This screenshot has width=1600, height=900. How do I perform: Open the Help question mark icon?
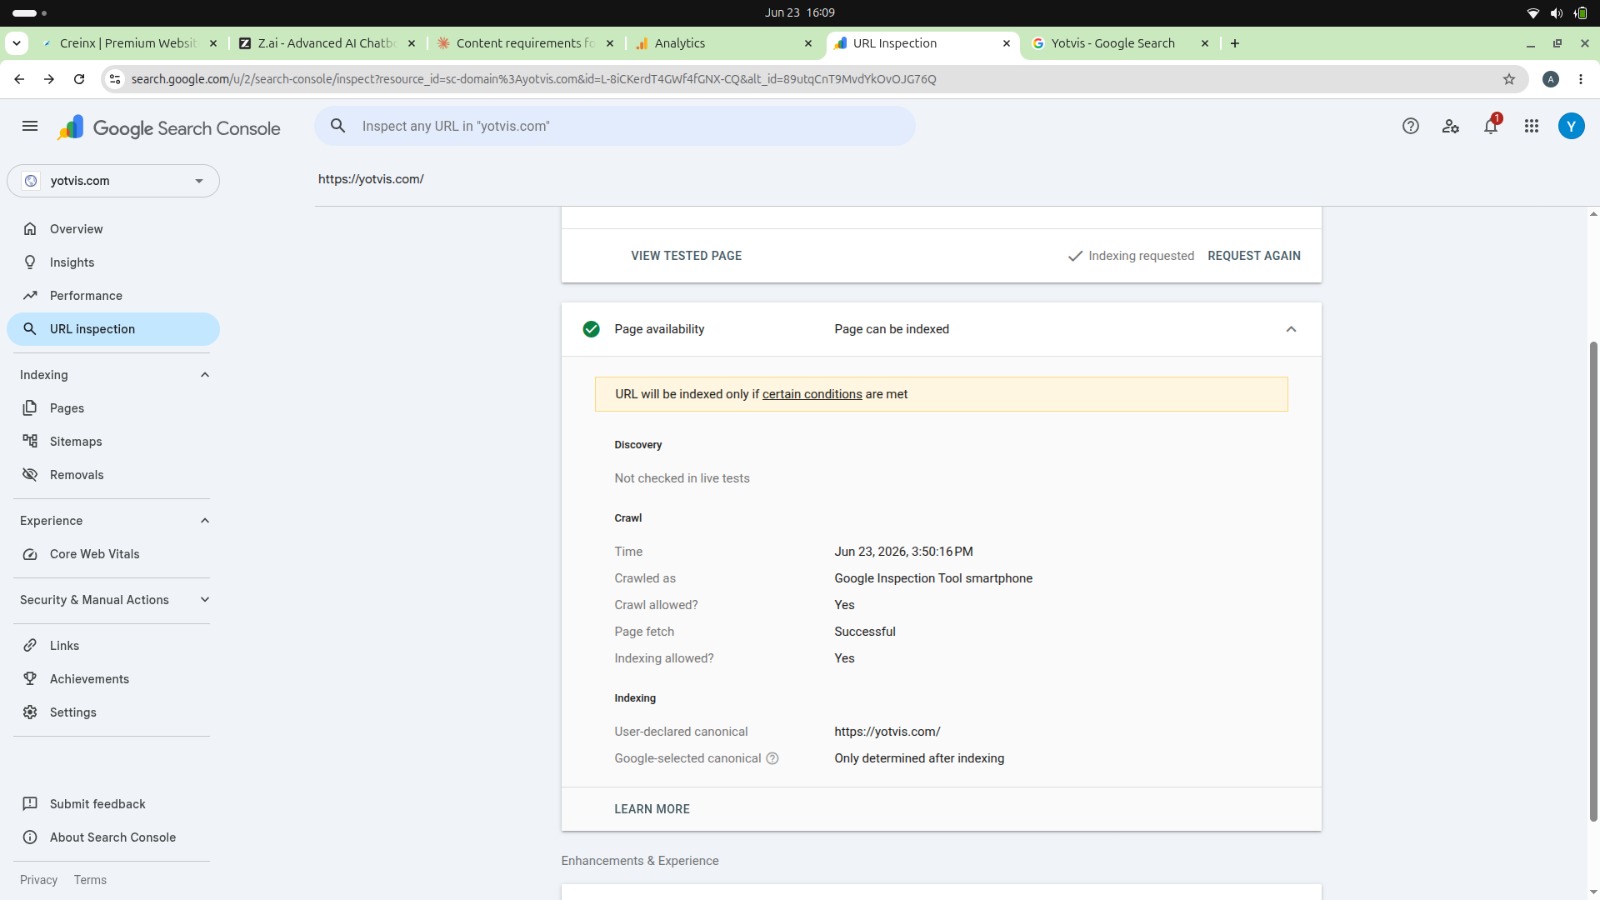pyautogui.click(x=1410, y=126)
